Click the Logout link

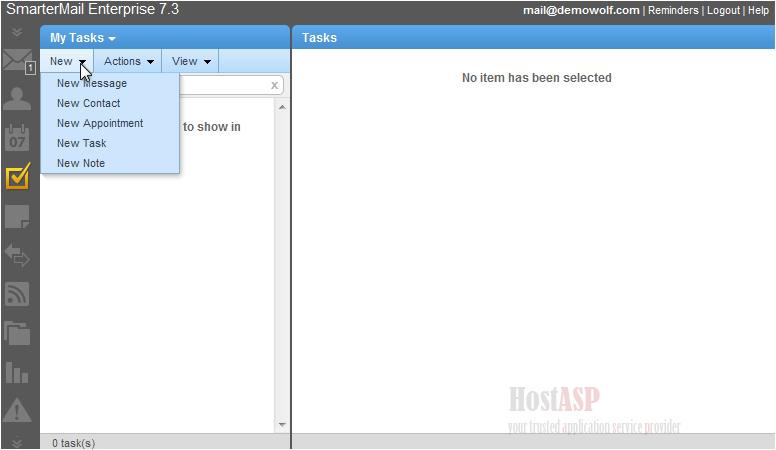[723, 10]
